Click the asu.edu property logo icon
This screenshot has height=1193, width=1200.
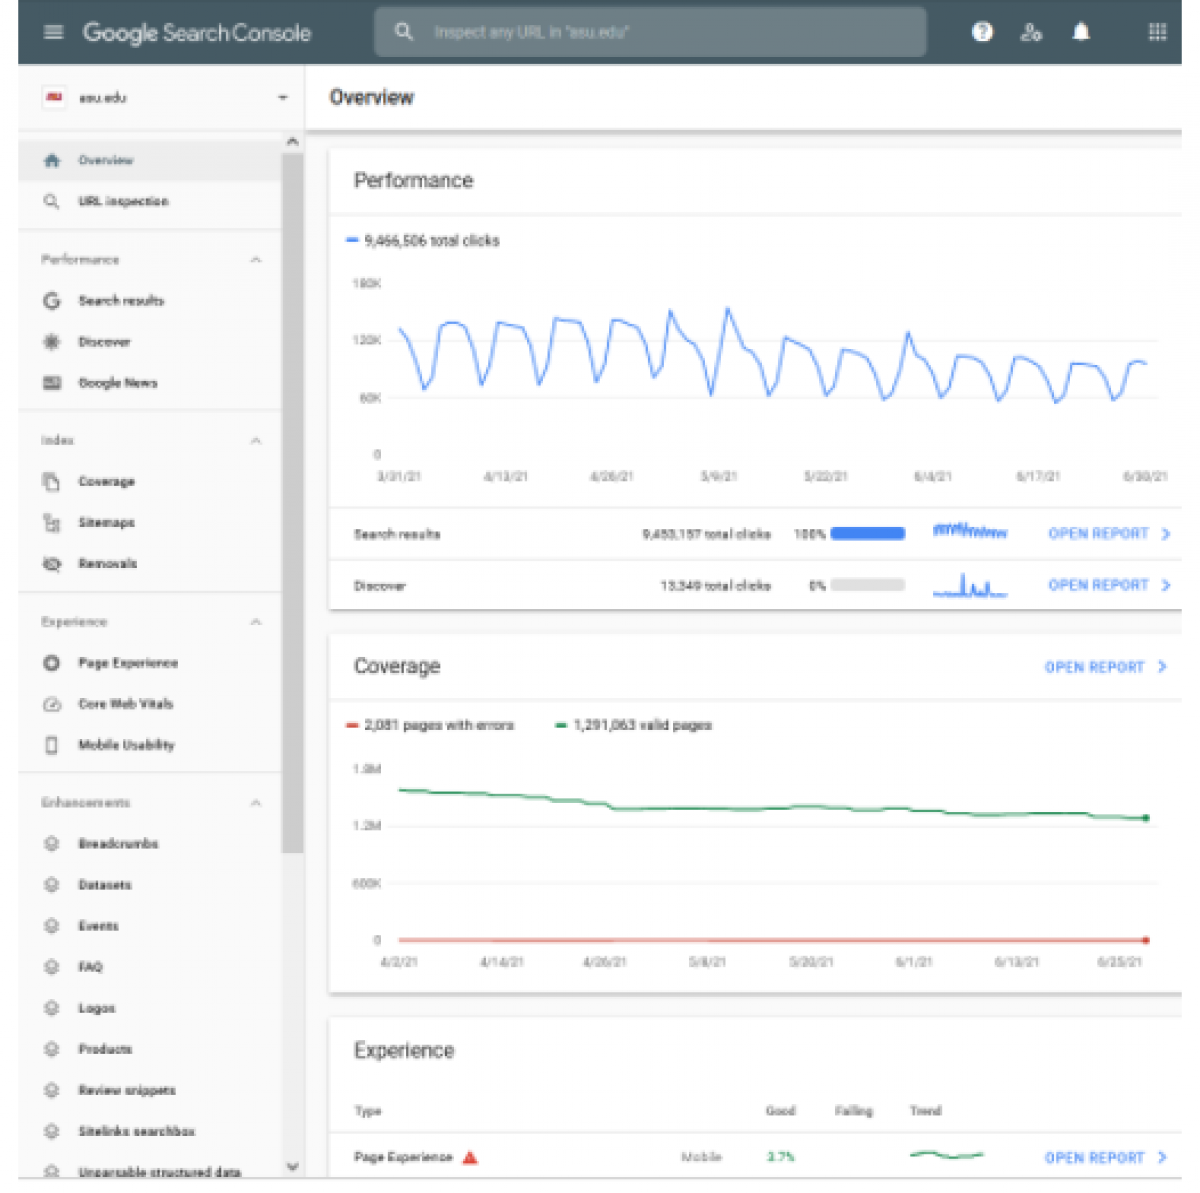coord(54,97)
